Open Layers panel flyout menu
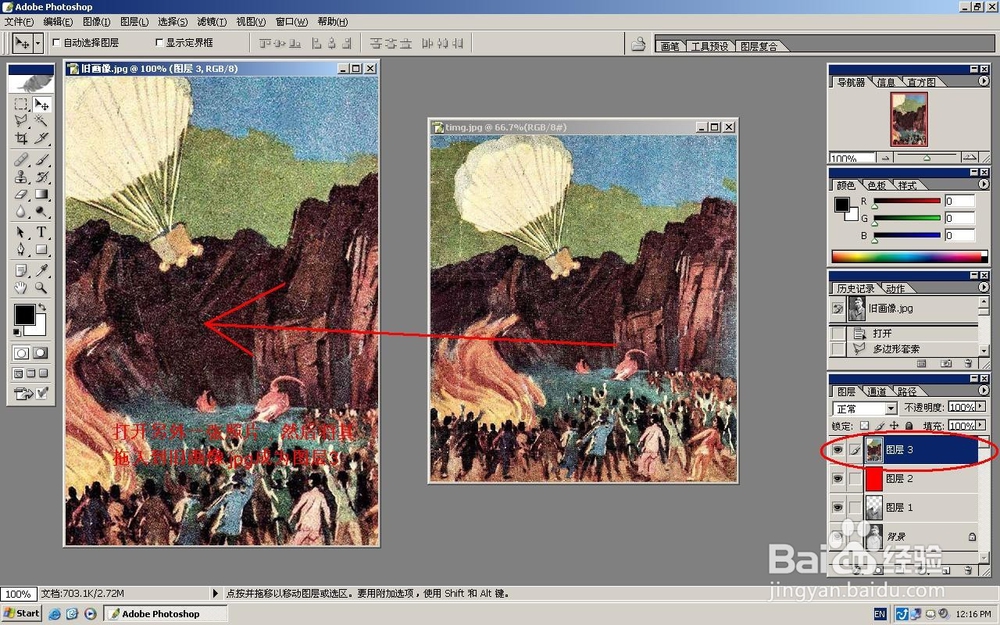Image resolution: width=1000 pixels, height=625 pixels. coord(983,390)
